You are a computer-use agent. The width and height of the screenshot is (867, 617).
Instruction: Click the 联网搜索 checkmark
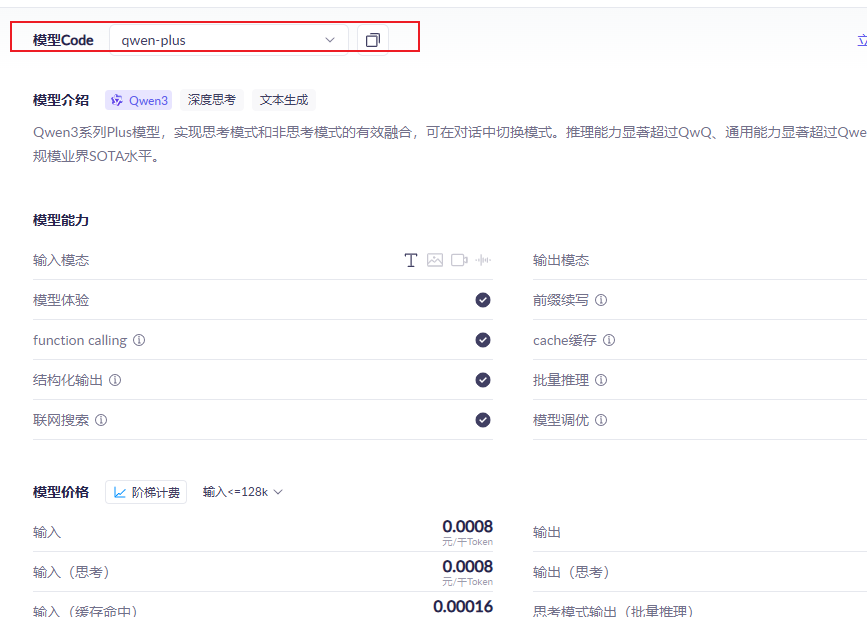coord(483,420)
